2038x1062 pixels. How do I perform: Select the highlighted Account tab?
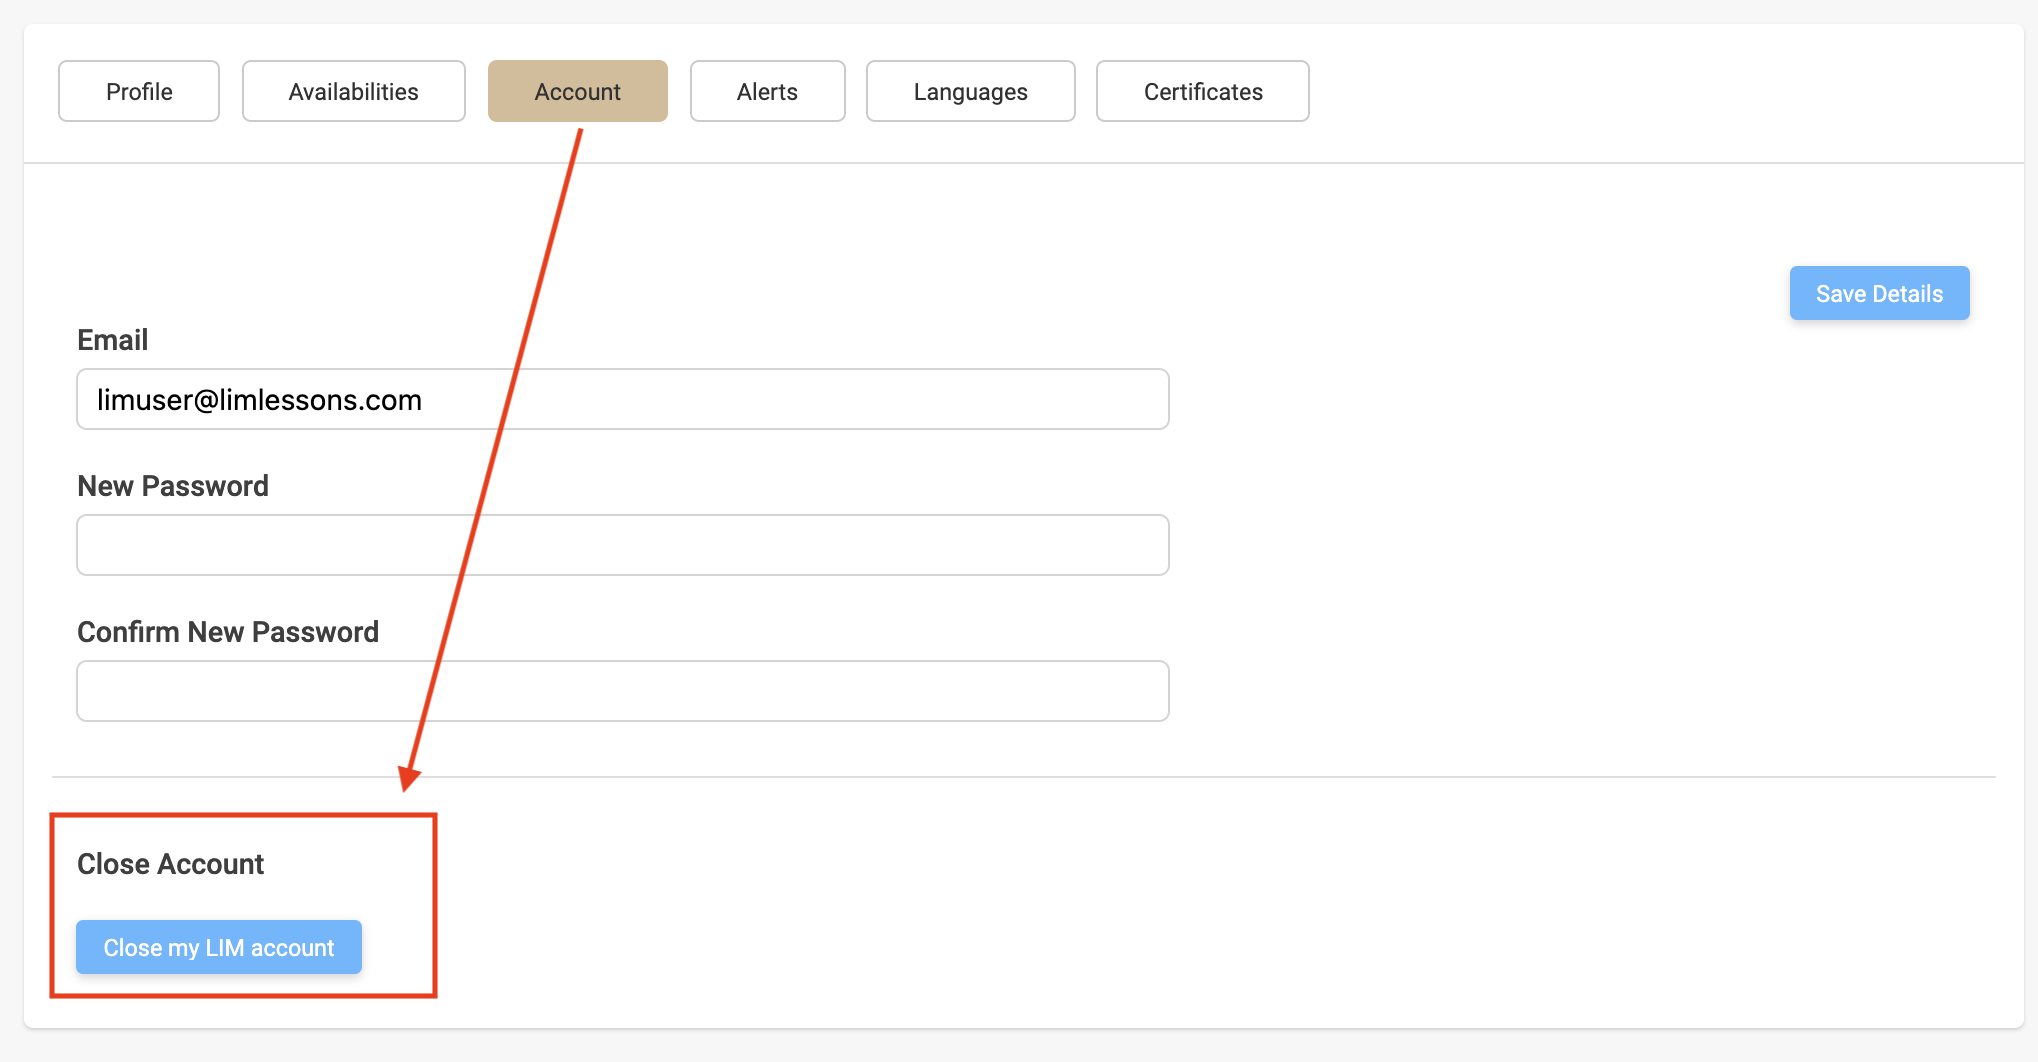pyautogui.click(x=577, y=91)
